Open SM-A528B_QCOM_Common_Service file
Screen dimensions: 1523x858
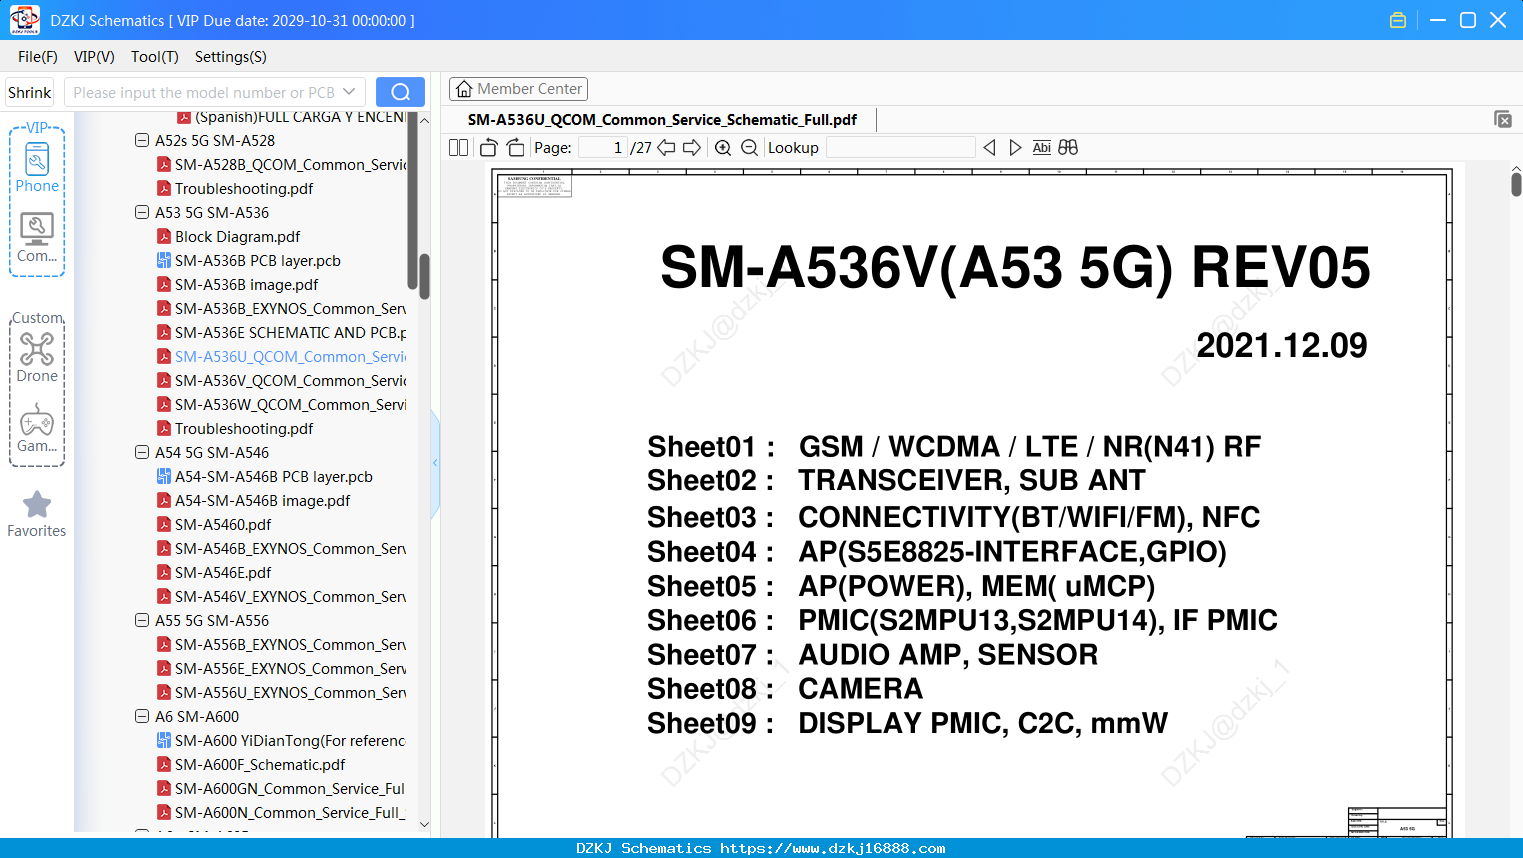point(281,165)
